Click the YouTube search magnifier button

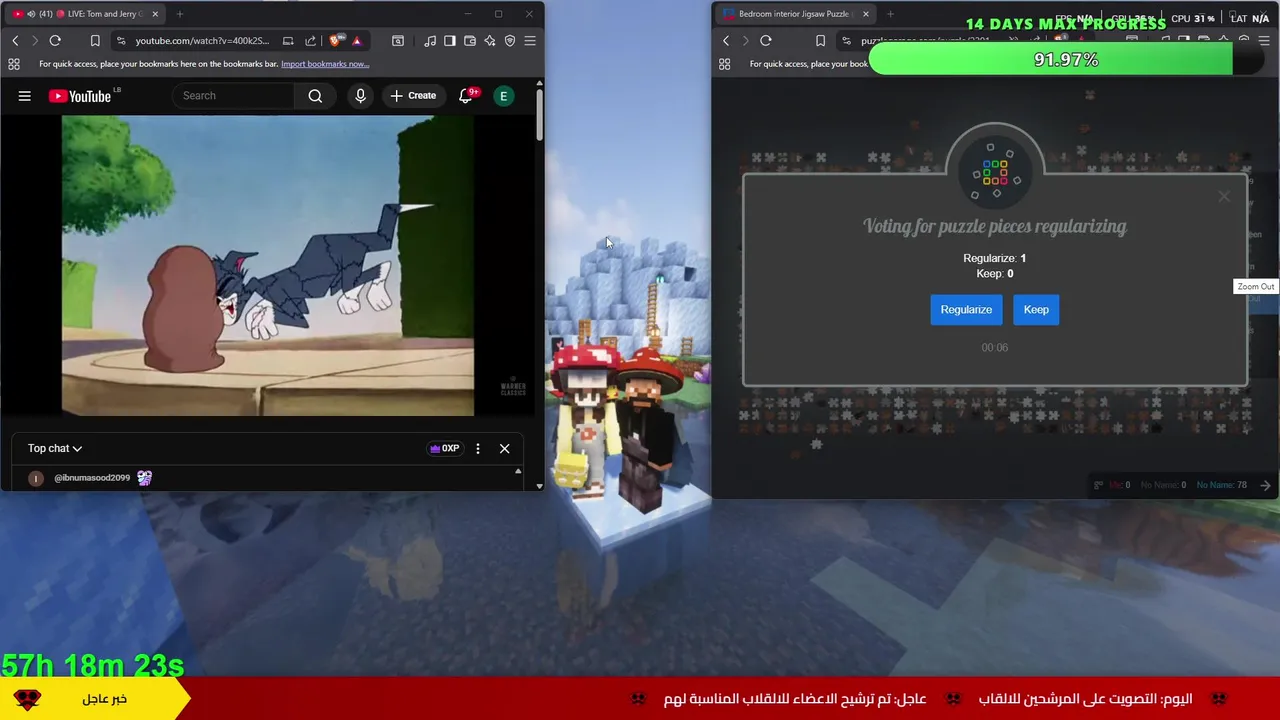[315, 96]
